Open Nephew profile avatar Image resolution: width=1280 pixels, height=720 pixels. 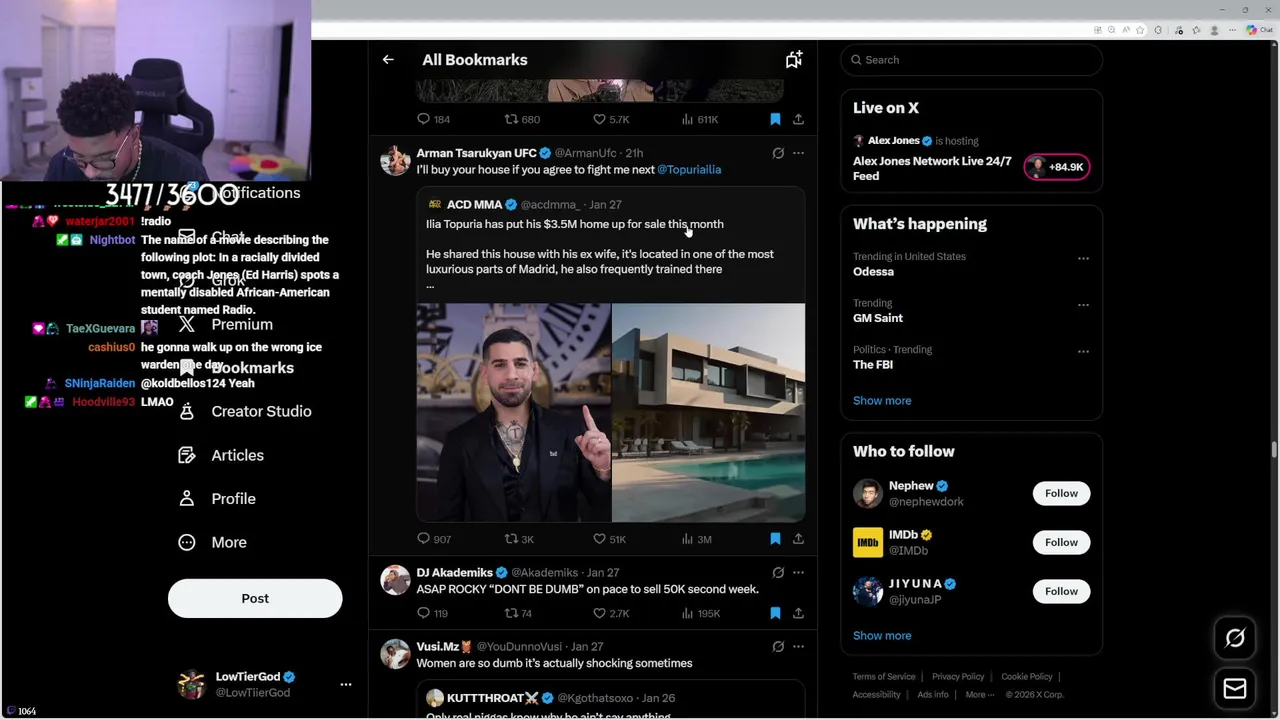click(868, 493)
